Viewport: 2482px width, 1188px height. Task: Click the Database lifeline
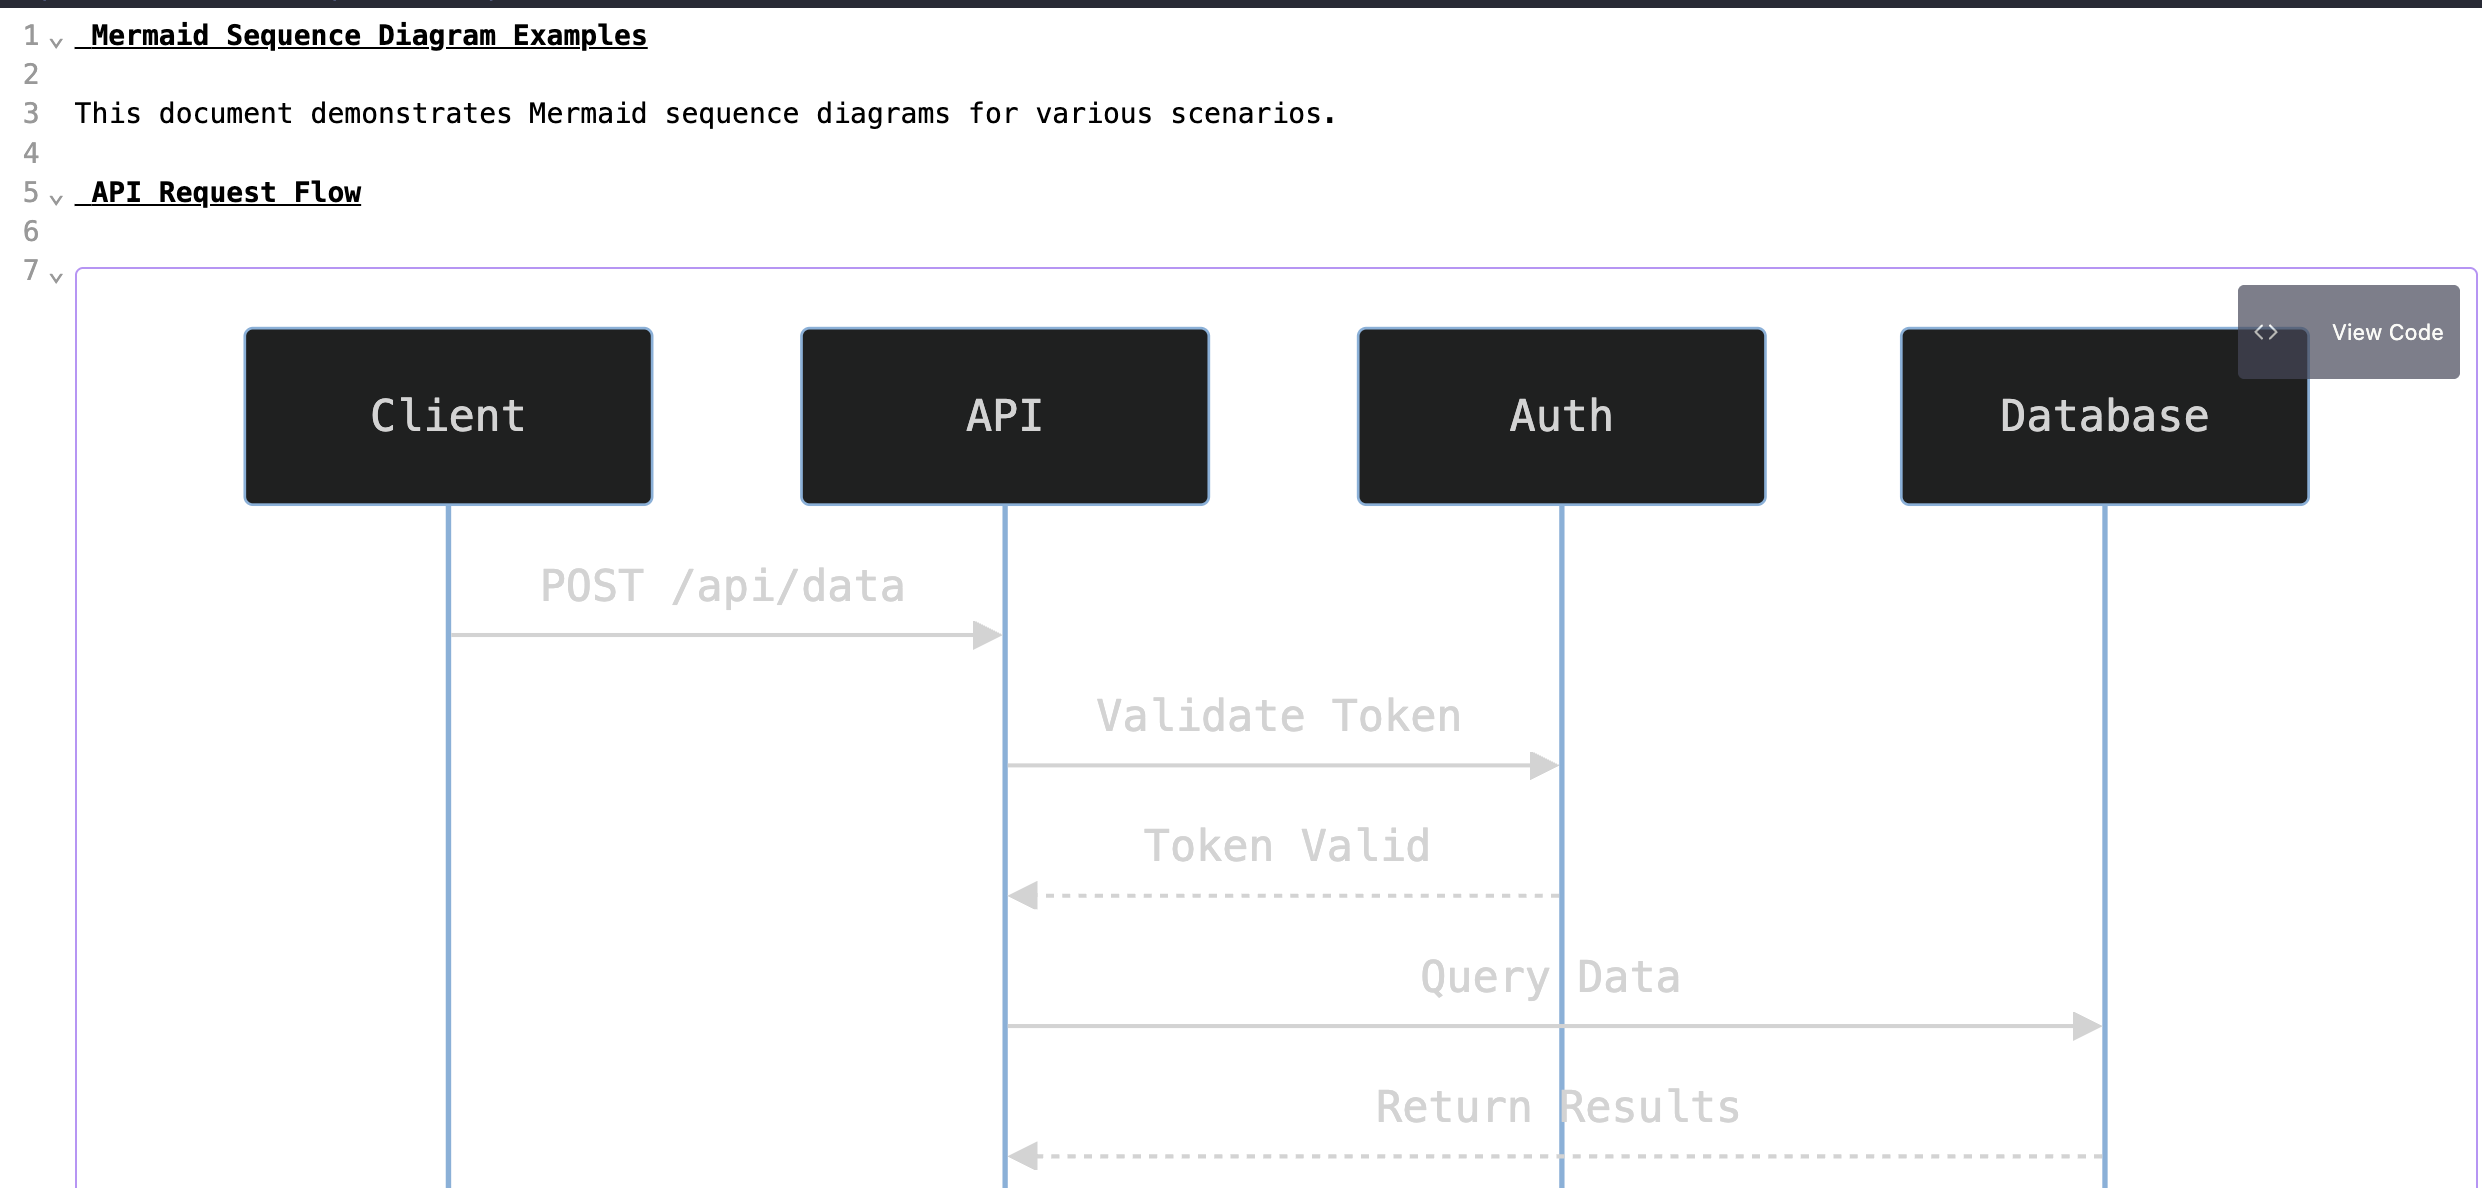(x=2103, y=800)
